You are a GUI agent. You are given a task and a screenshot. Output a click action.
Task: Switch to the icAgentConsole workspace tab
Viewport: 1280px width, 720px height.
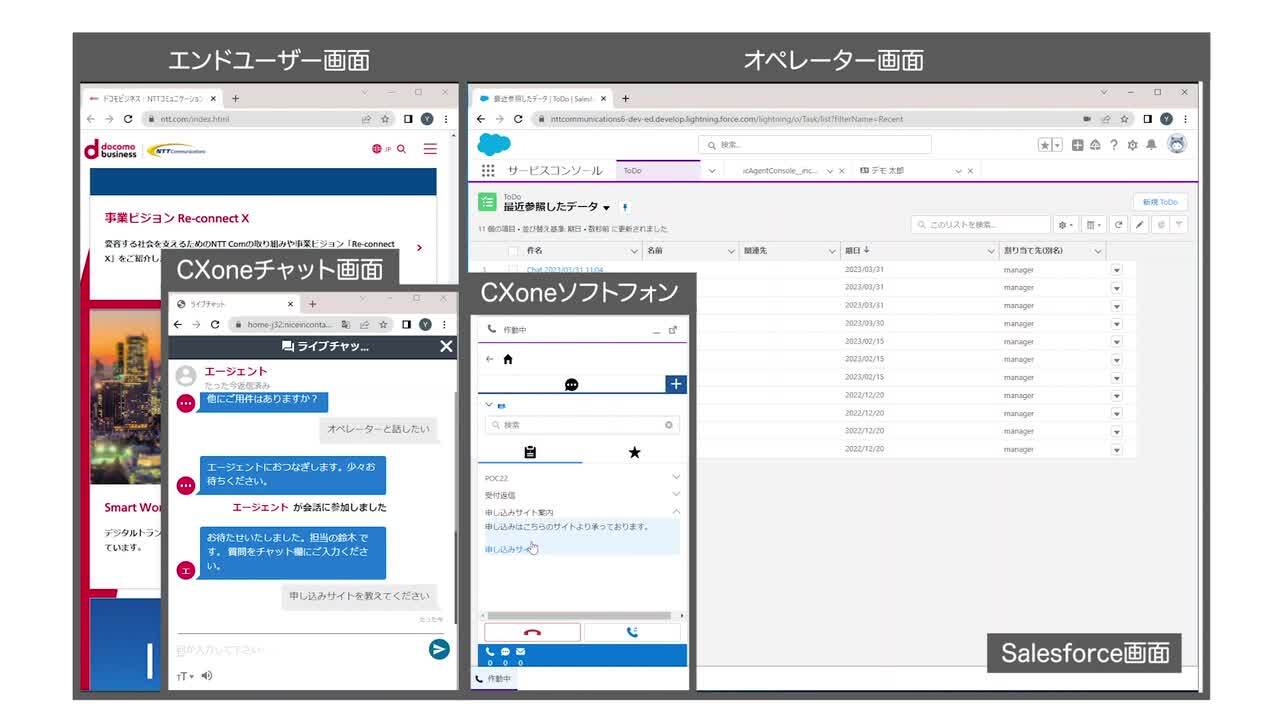tap(781, 171)
